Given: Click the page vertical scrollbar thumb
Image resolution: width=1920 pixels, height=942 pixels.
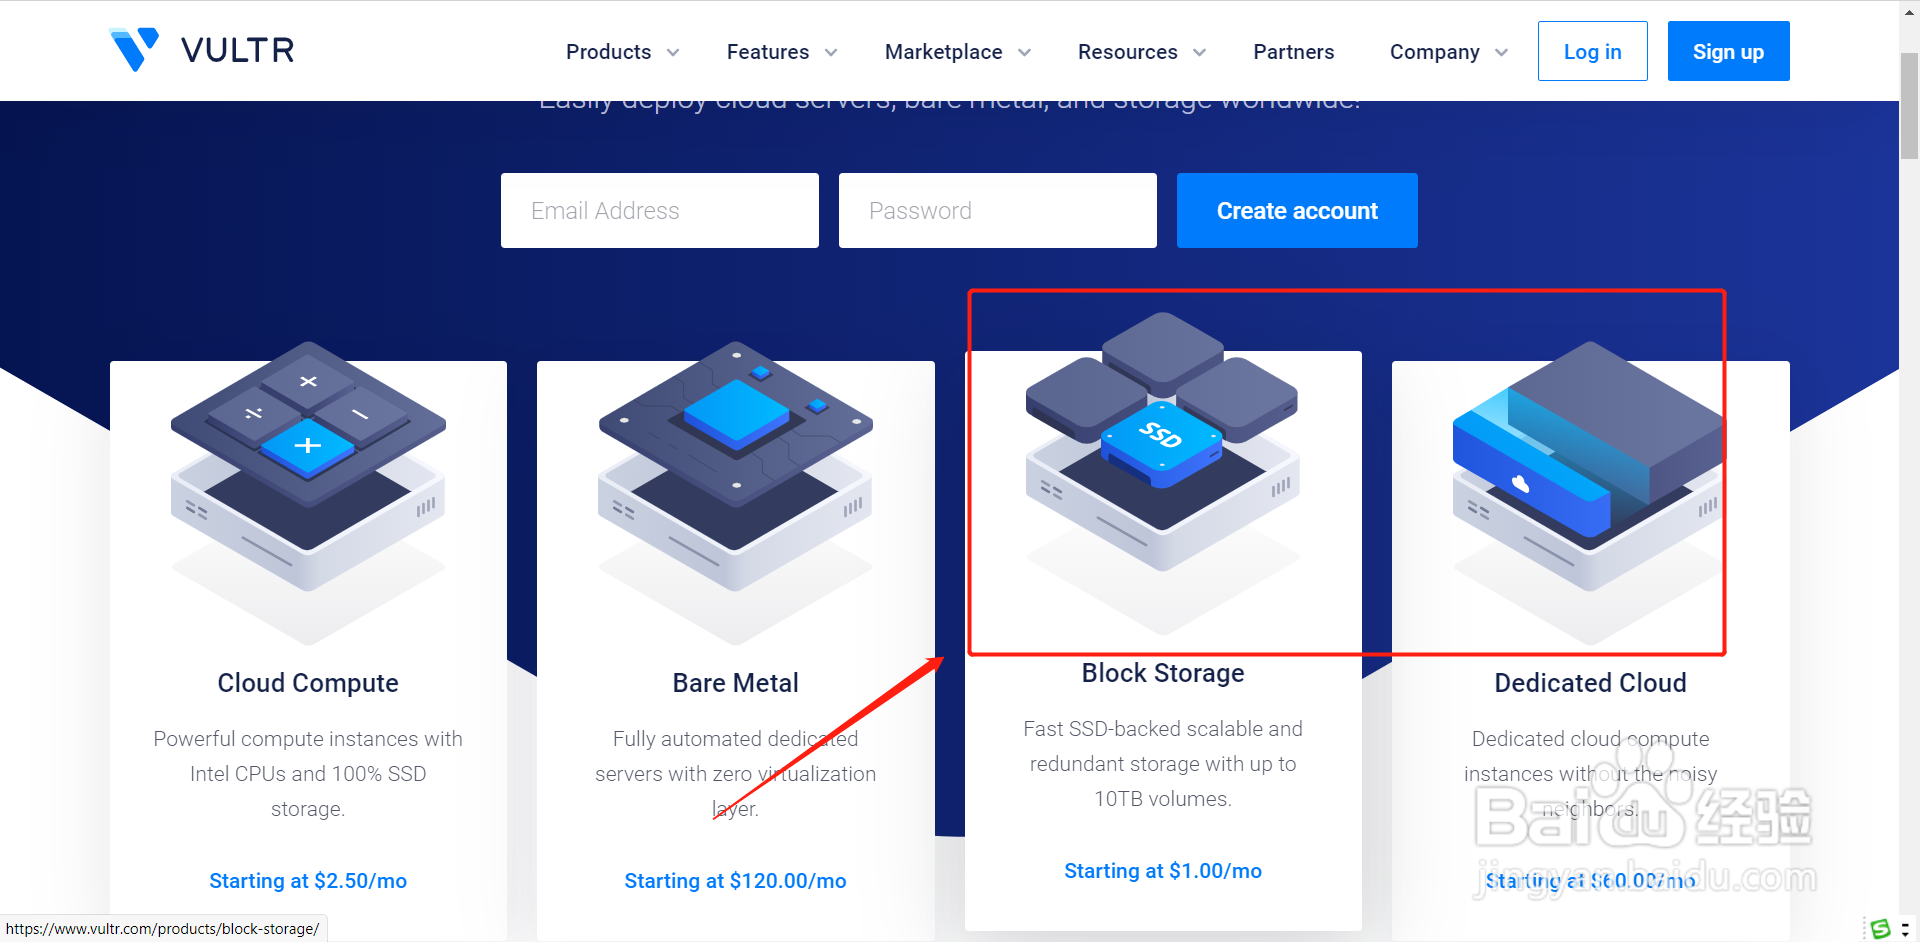Looking at the screenshot, I should [1909, 105].
